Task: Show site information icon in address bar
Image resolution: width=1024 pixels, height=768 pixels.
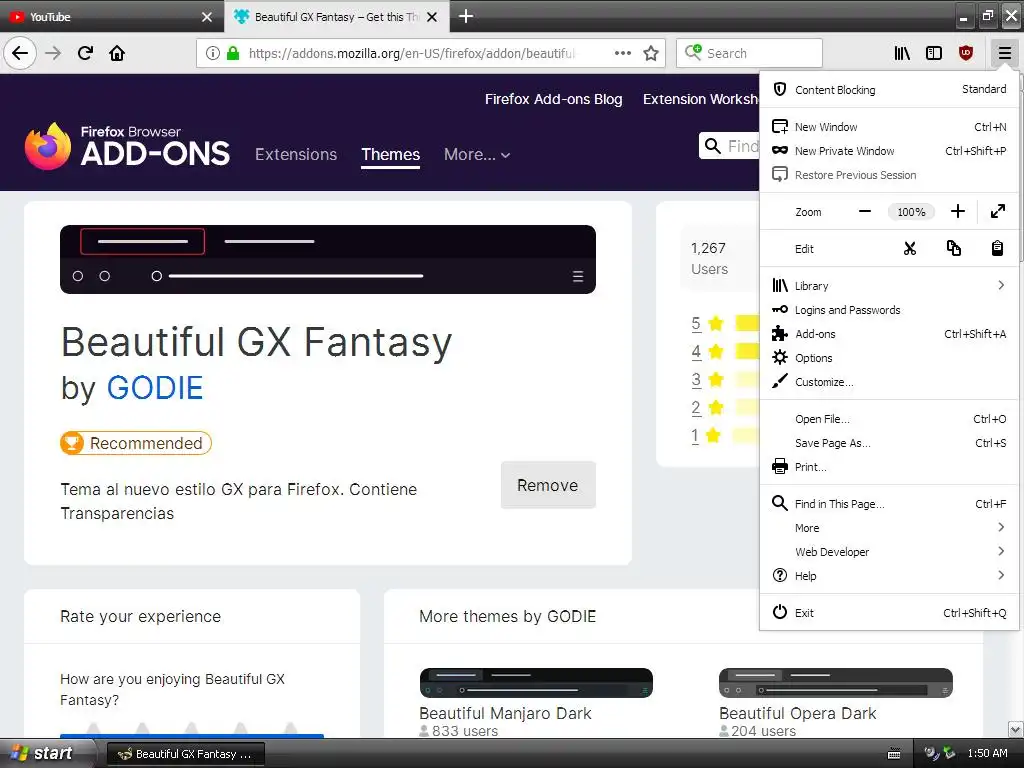Action: coord(212,53)
